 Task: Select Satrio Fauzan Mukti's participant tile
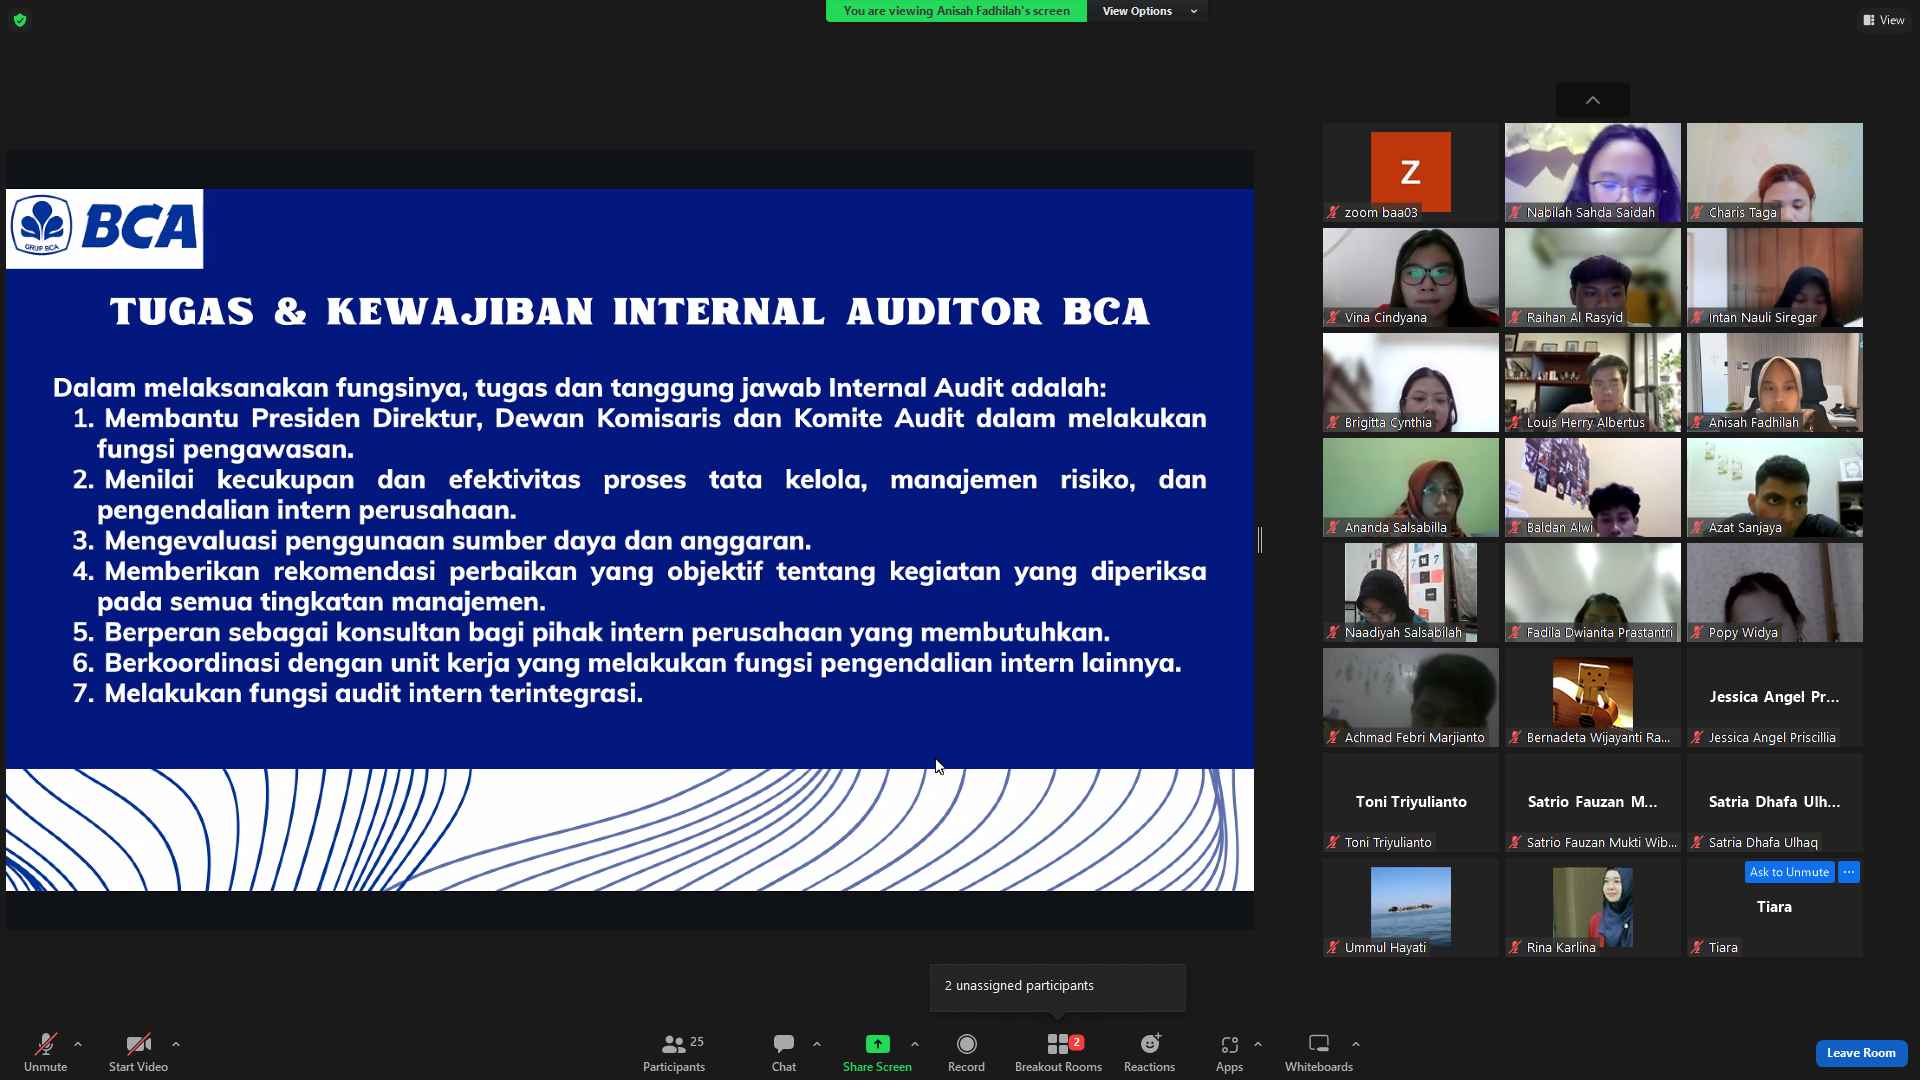1593,802
